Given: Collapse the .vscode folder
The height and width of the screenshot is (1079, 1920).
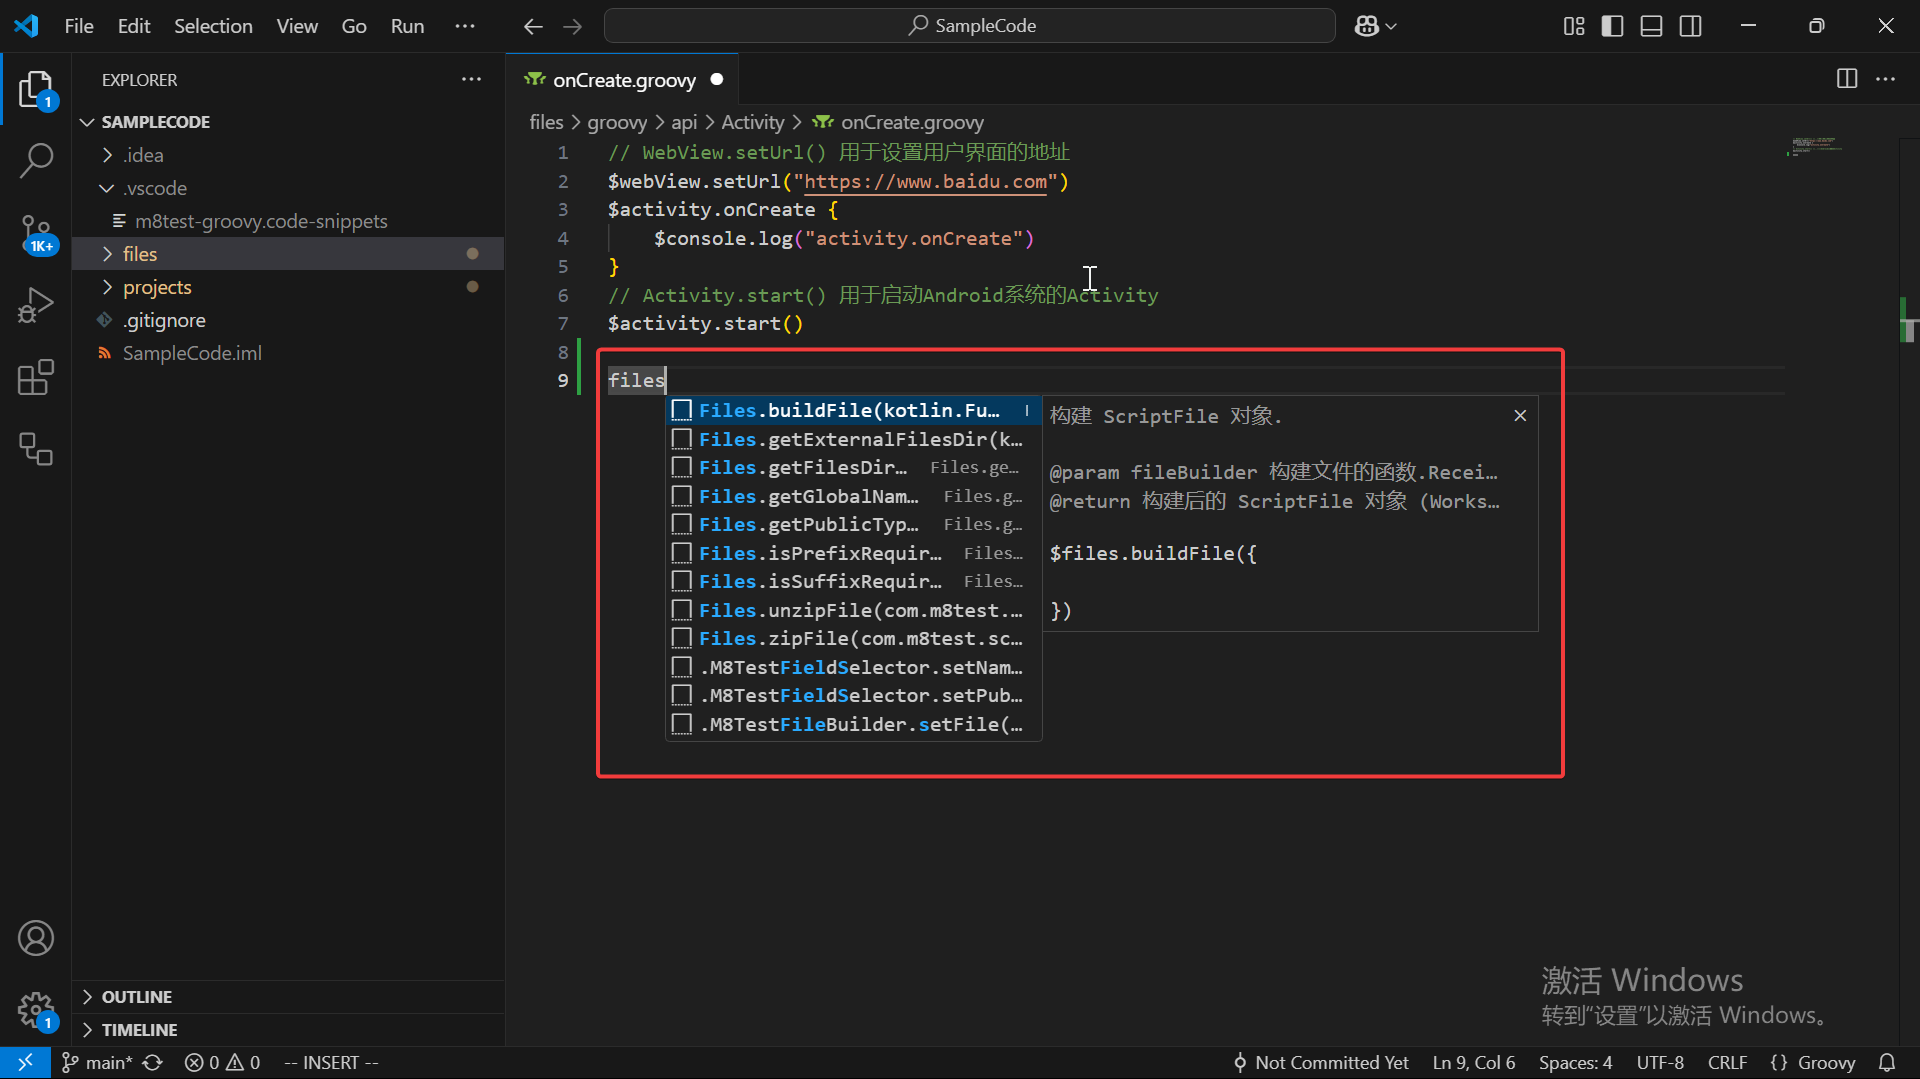Looking at the screenshot, I should point(154,188).
